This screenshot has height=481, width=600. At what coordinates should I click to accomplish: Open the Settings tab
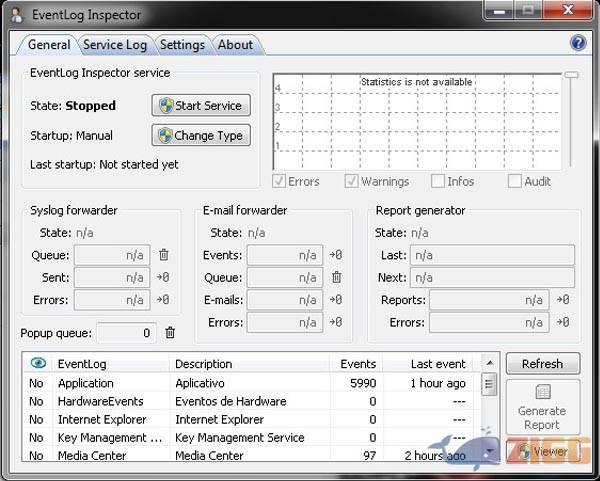point(182,45)
